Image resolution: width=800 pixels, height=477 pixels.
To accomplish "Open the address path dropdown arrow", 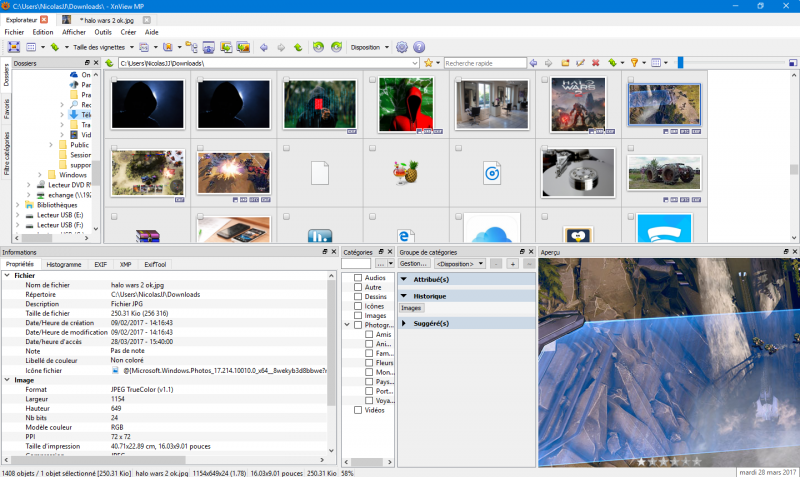I will pyautogui.click(x=415, y=63).
